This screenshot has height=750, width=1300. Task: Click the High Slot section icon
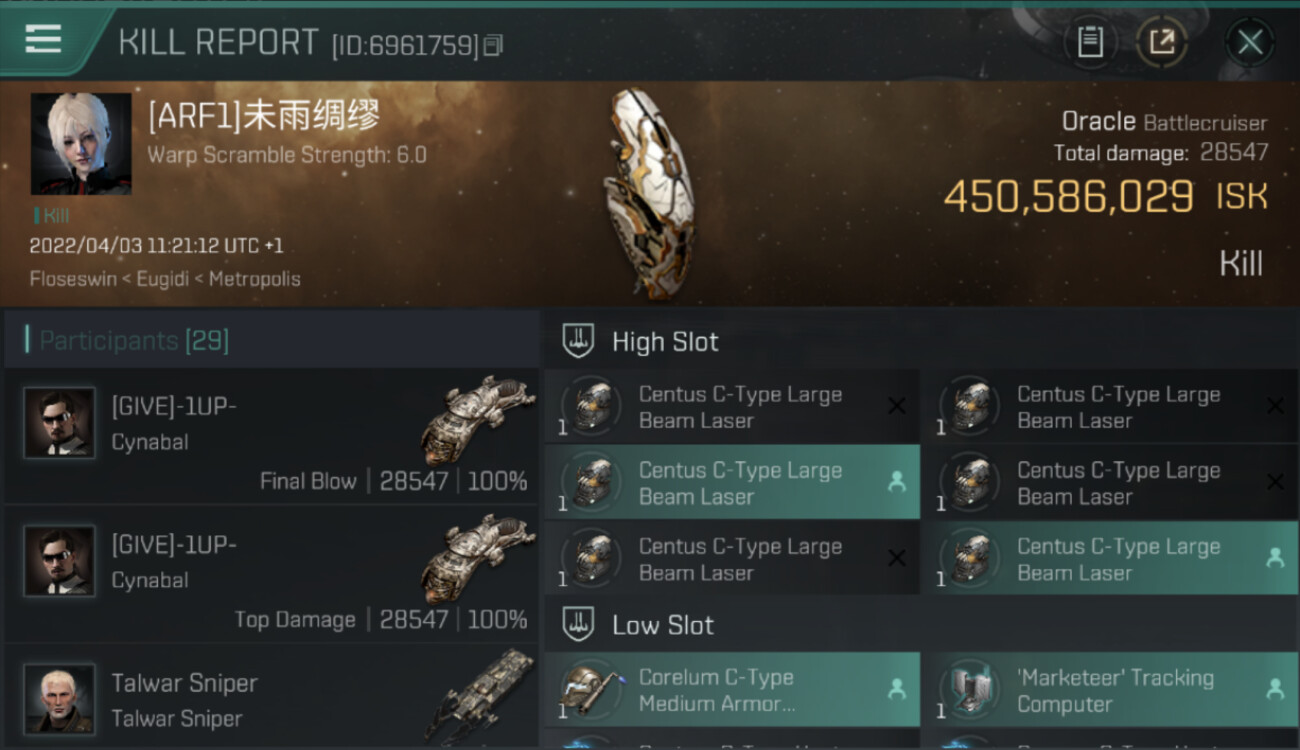tap(578, 341)
